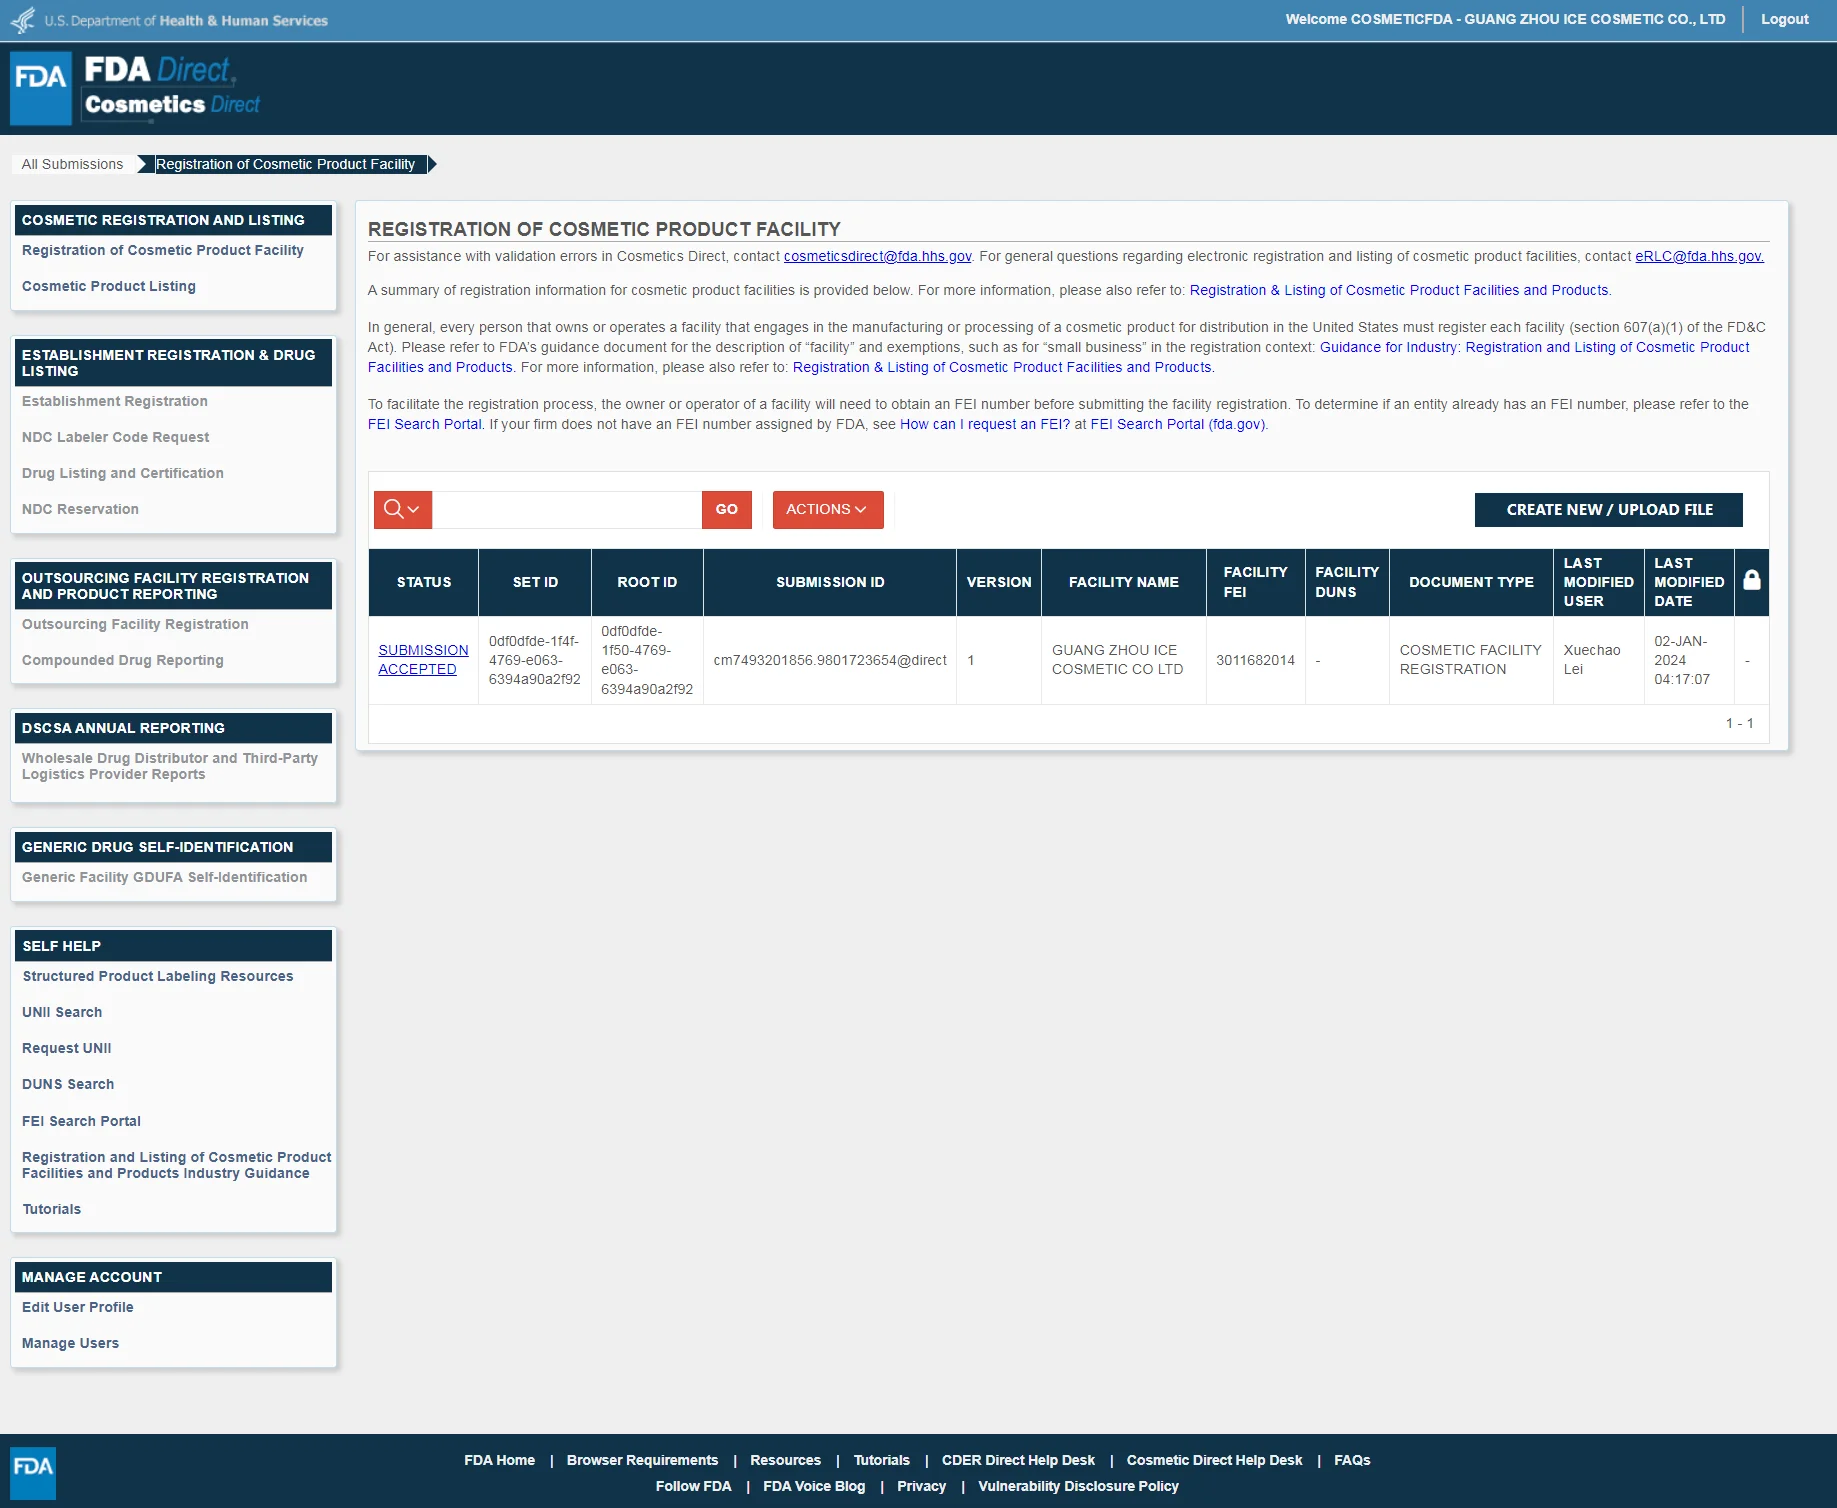
Task: Open Establishment Registration sidebar item
Action: pyautogui.click(x=115, y=401)
